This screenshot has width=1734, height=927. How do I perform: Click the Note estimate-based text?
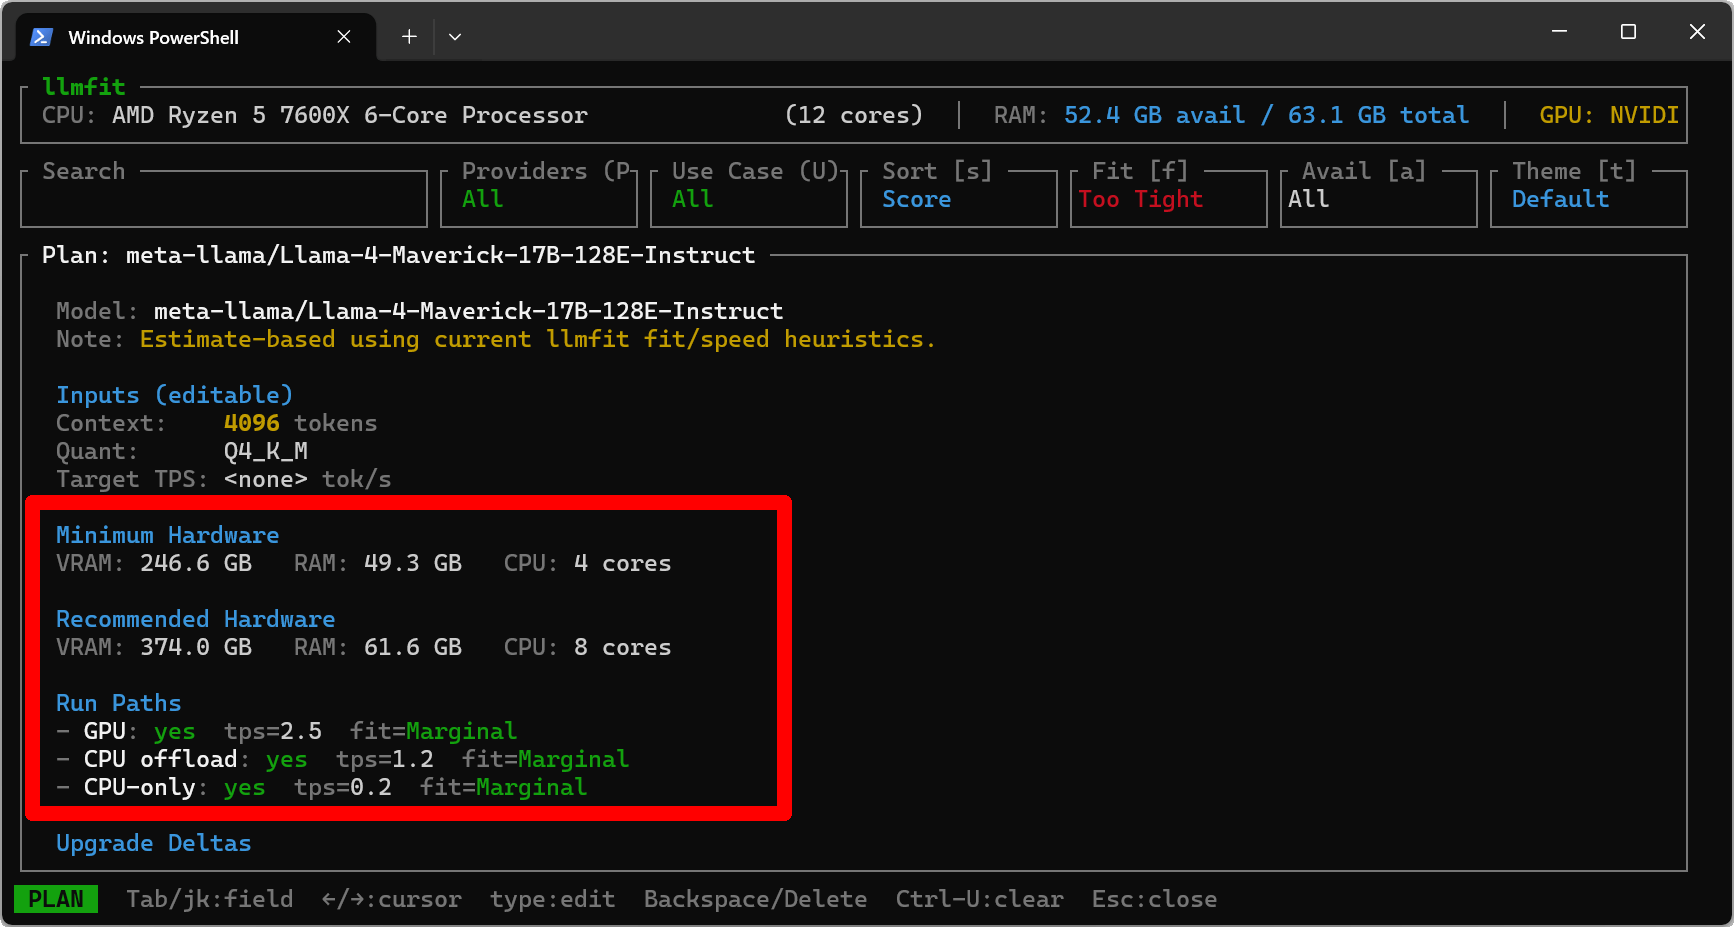[538, 339]
